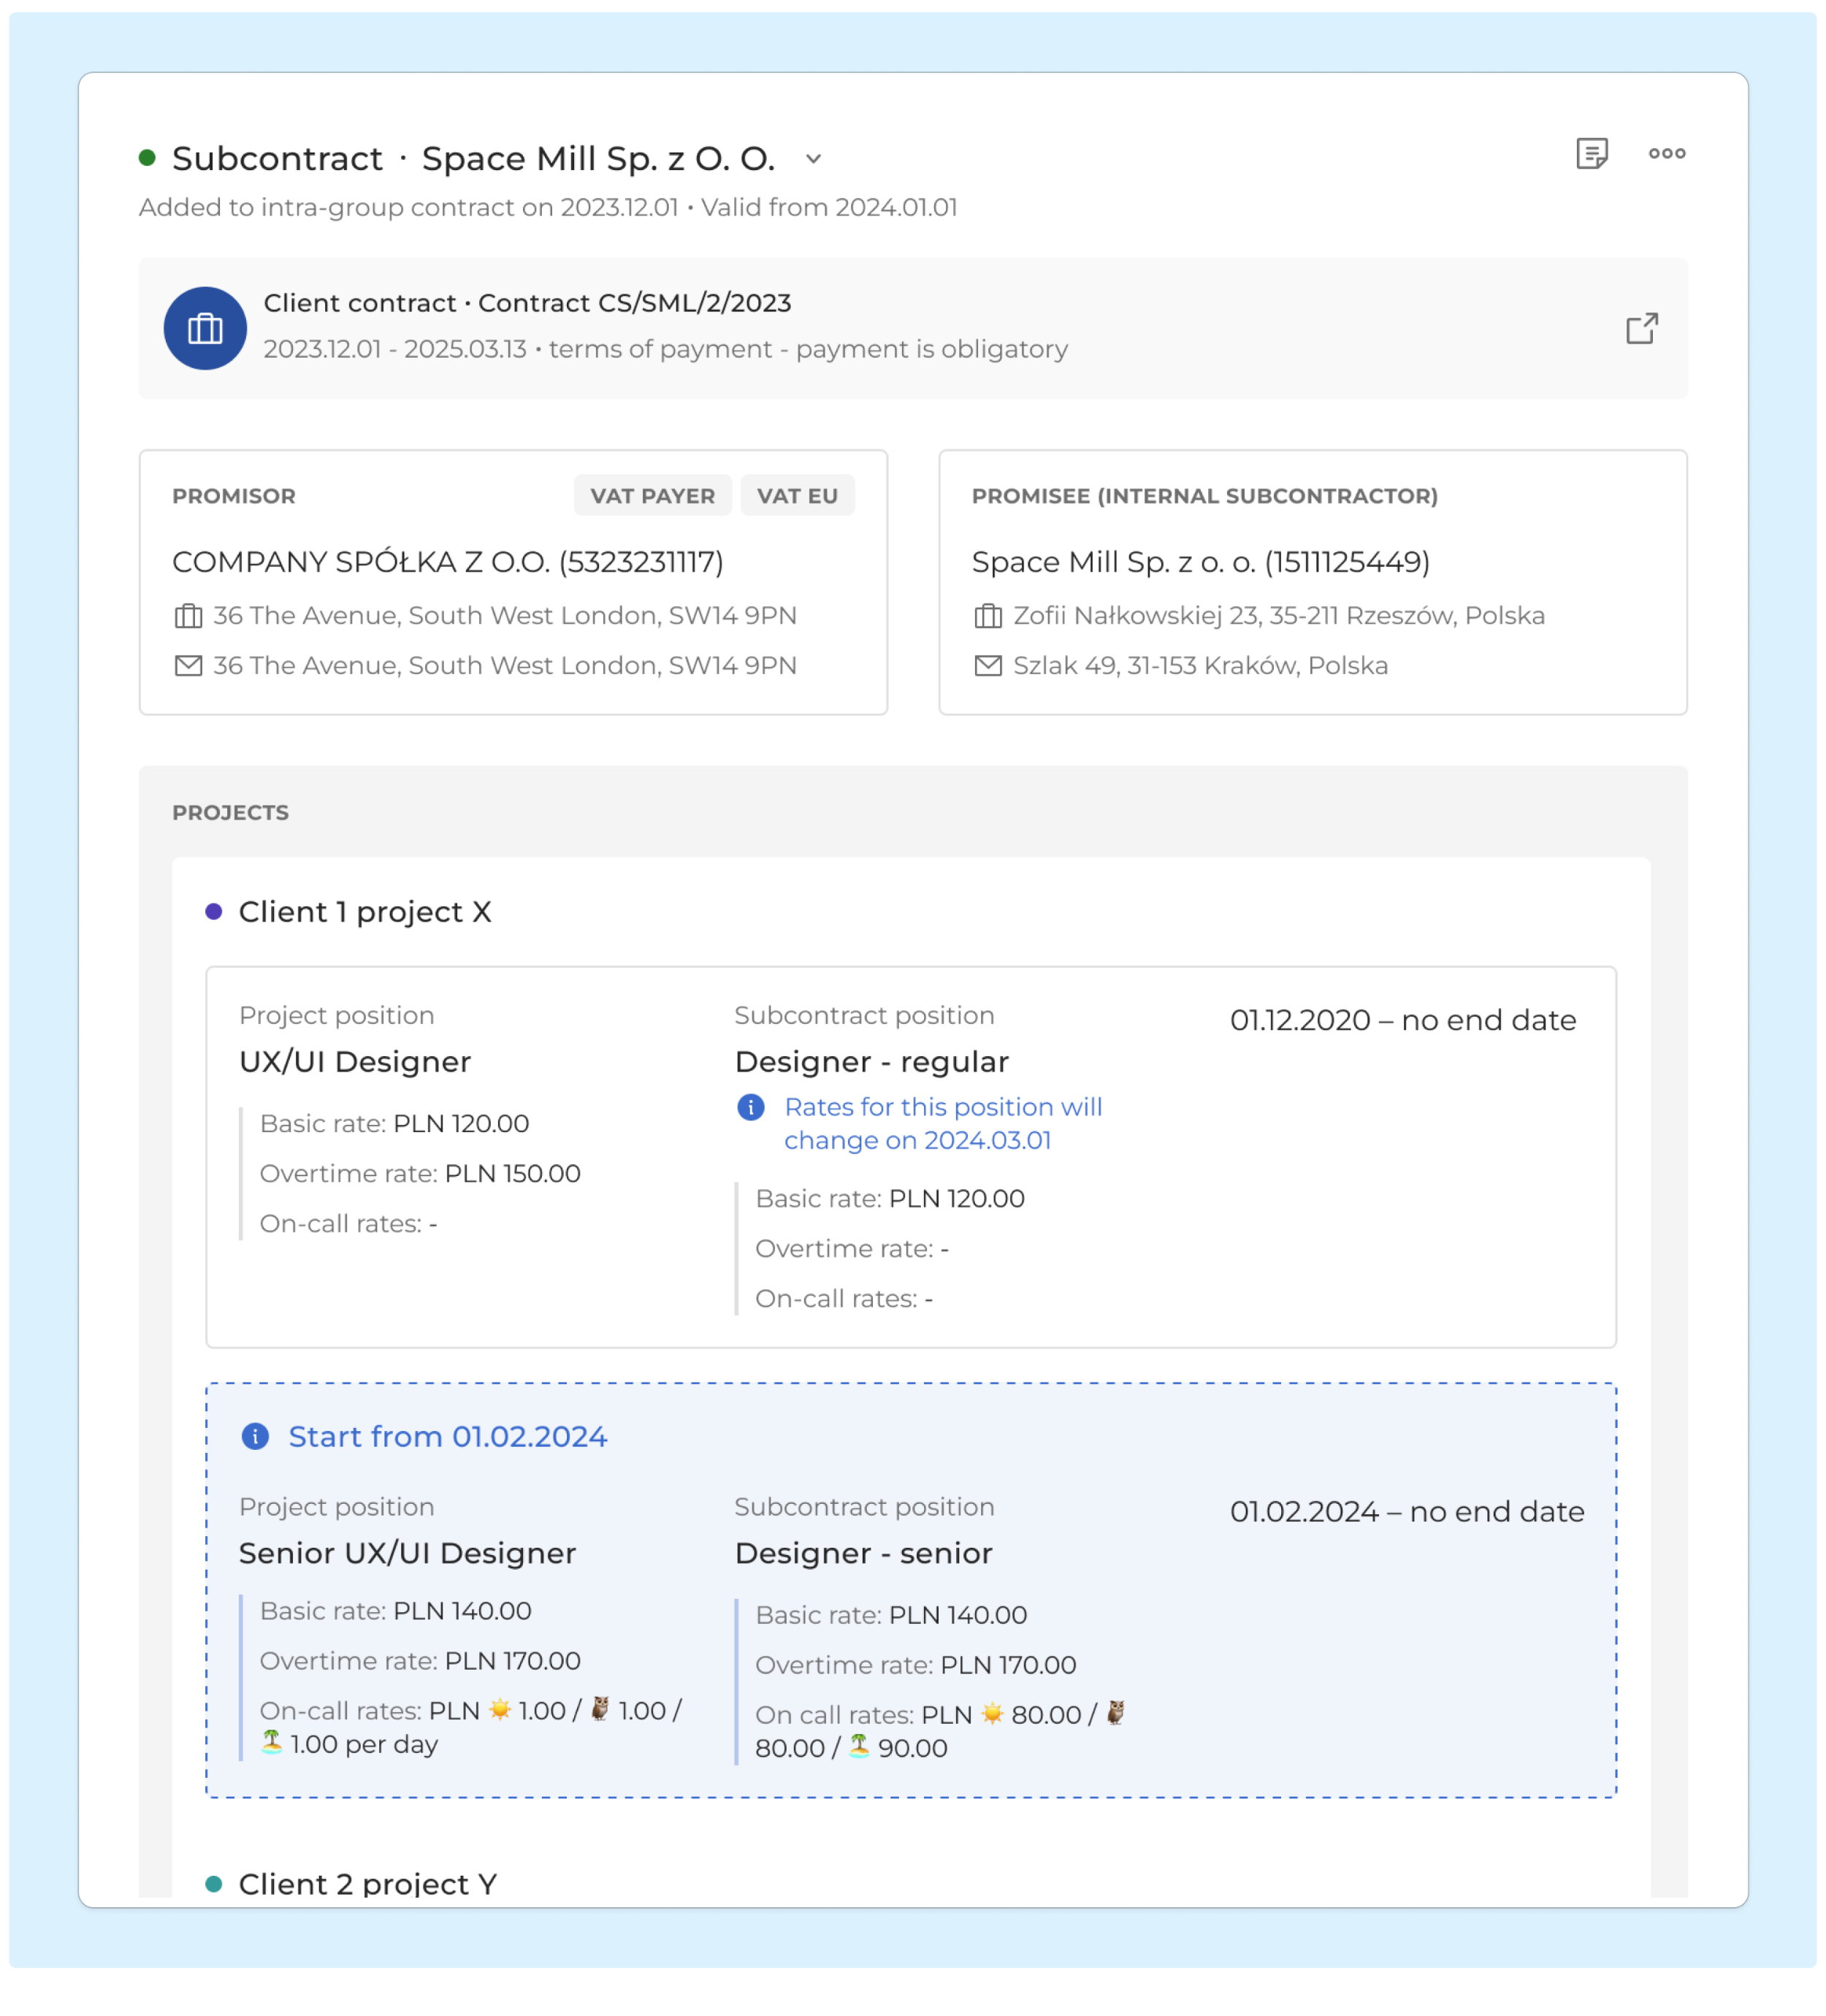Screen dimensions: 1826x2016
Task: Click the green subcontract status dot
Action: pos(147,158)
